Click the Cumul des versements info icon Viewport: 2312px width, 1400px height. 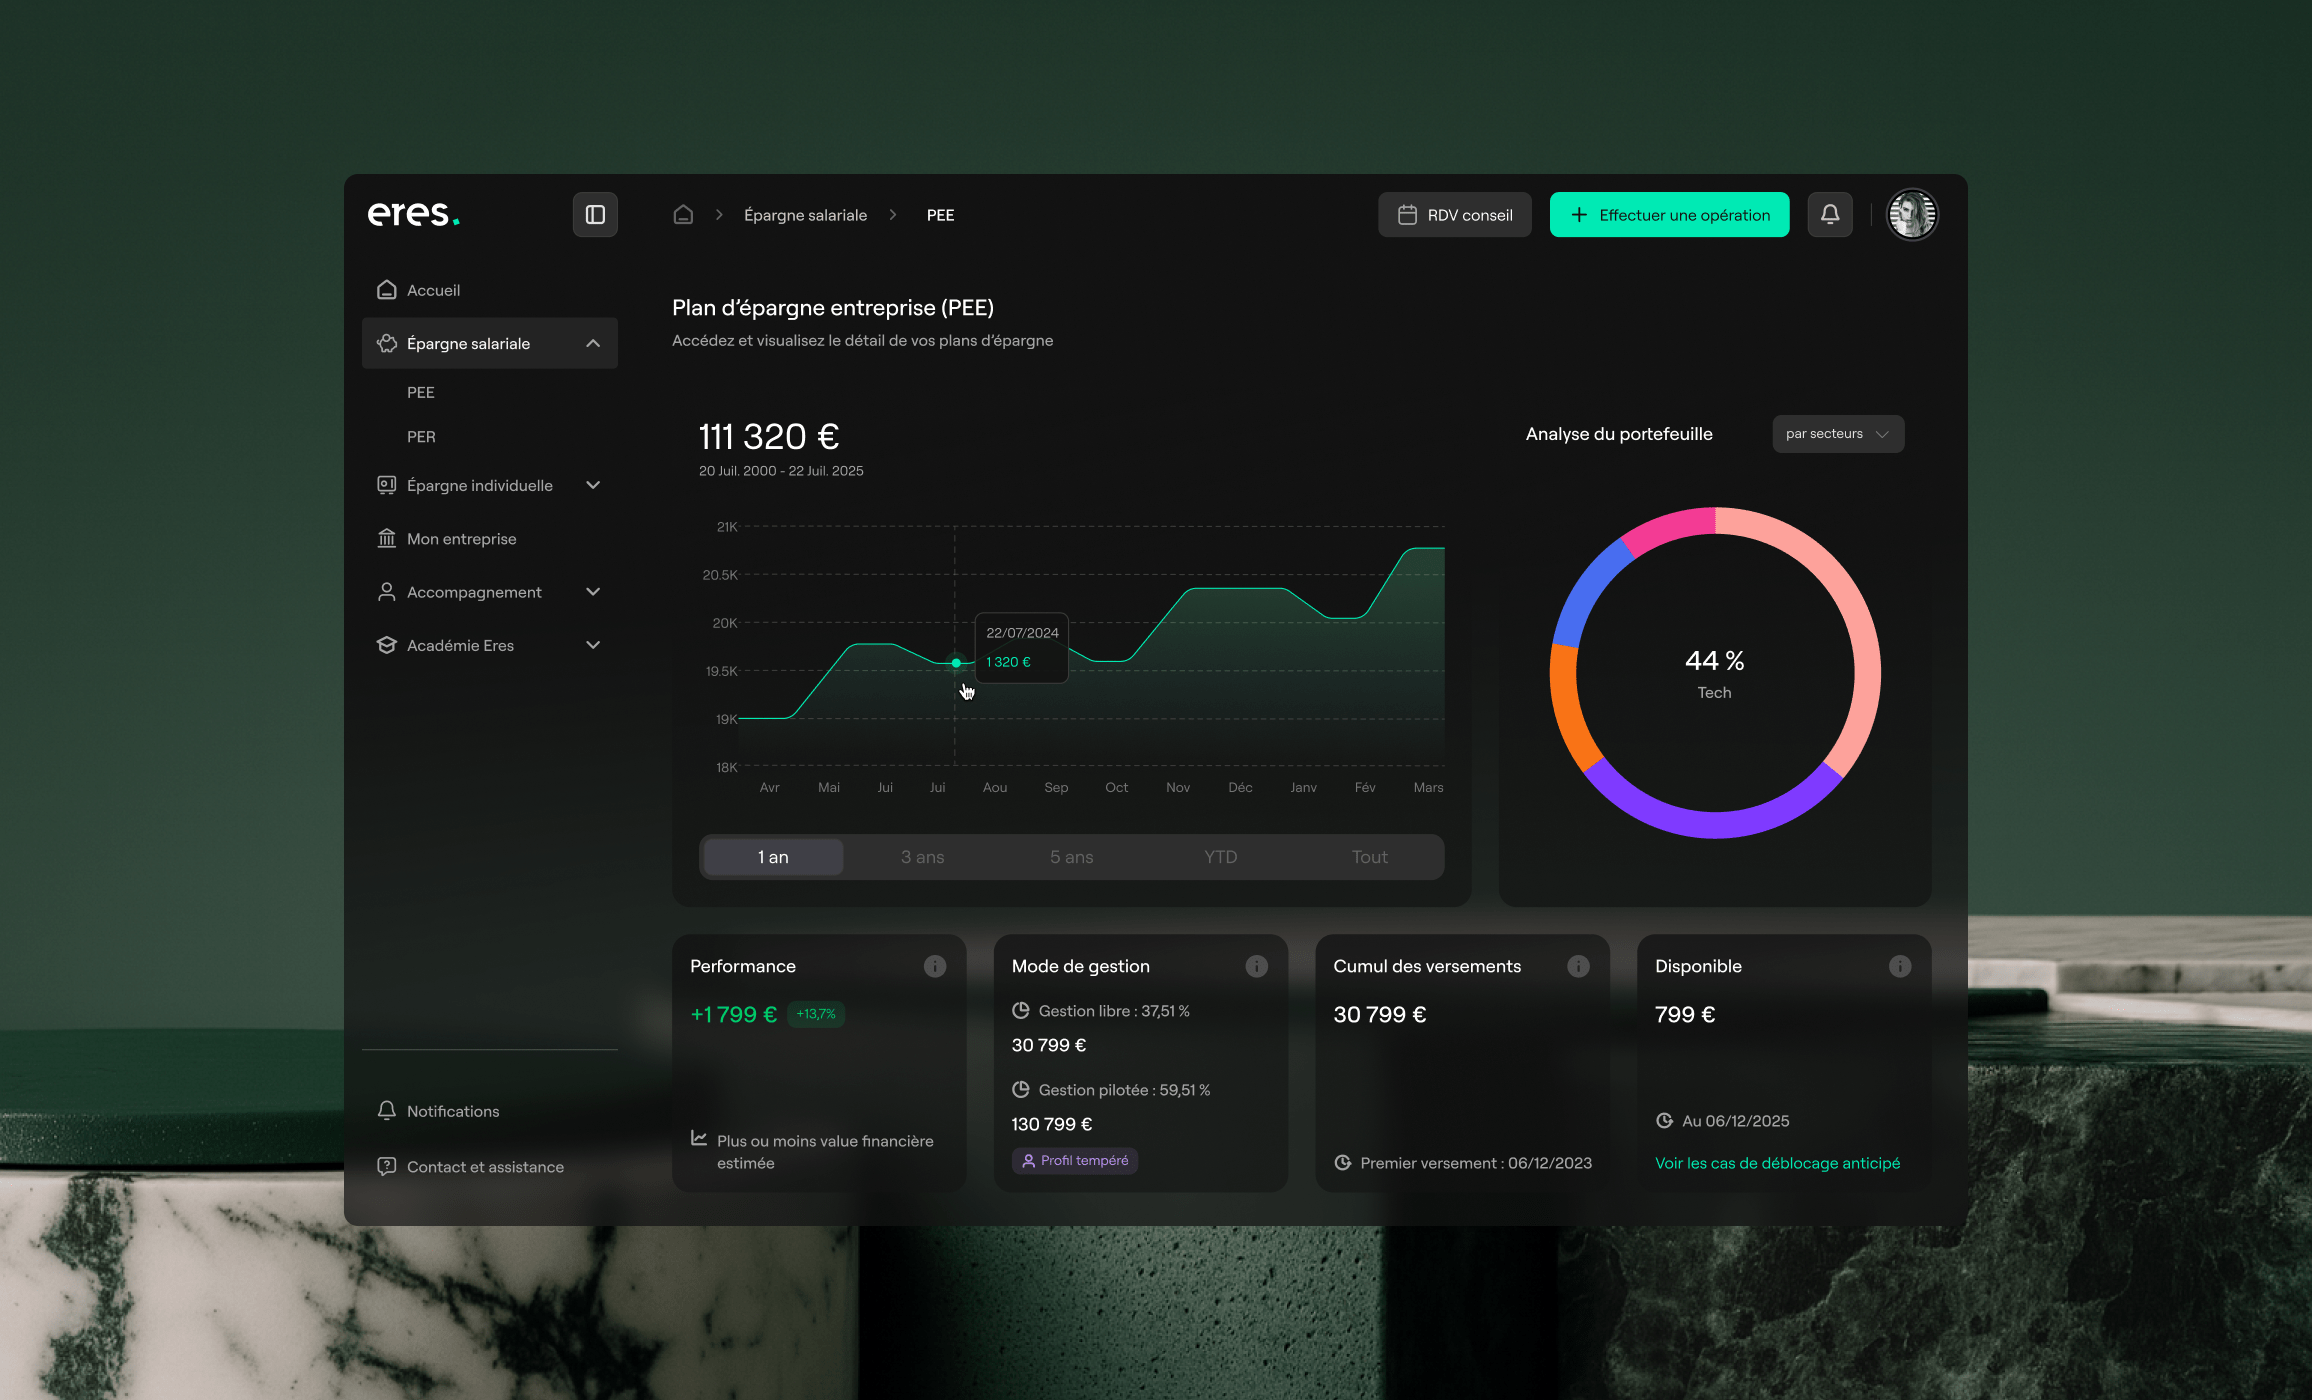click(x=1578, y=966)
